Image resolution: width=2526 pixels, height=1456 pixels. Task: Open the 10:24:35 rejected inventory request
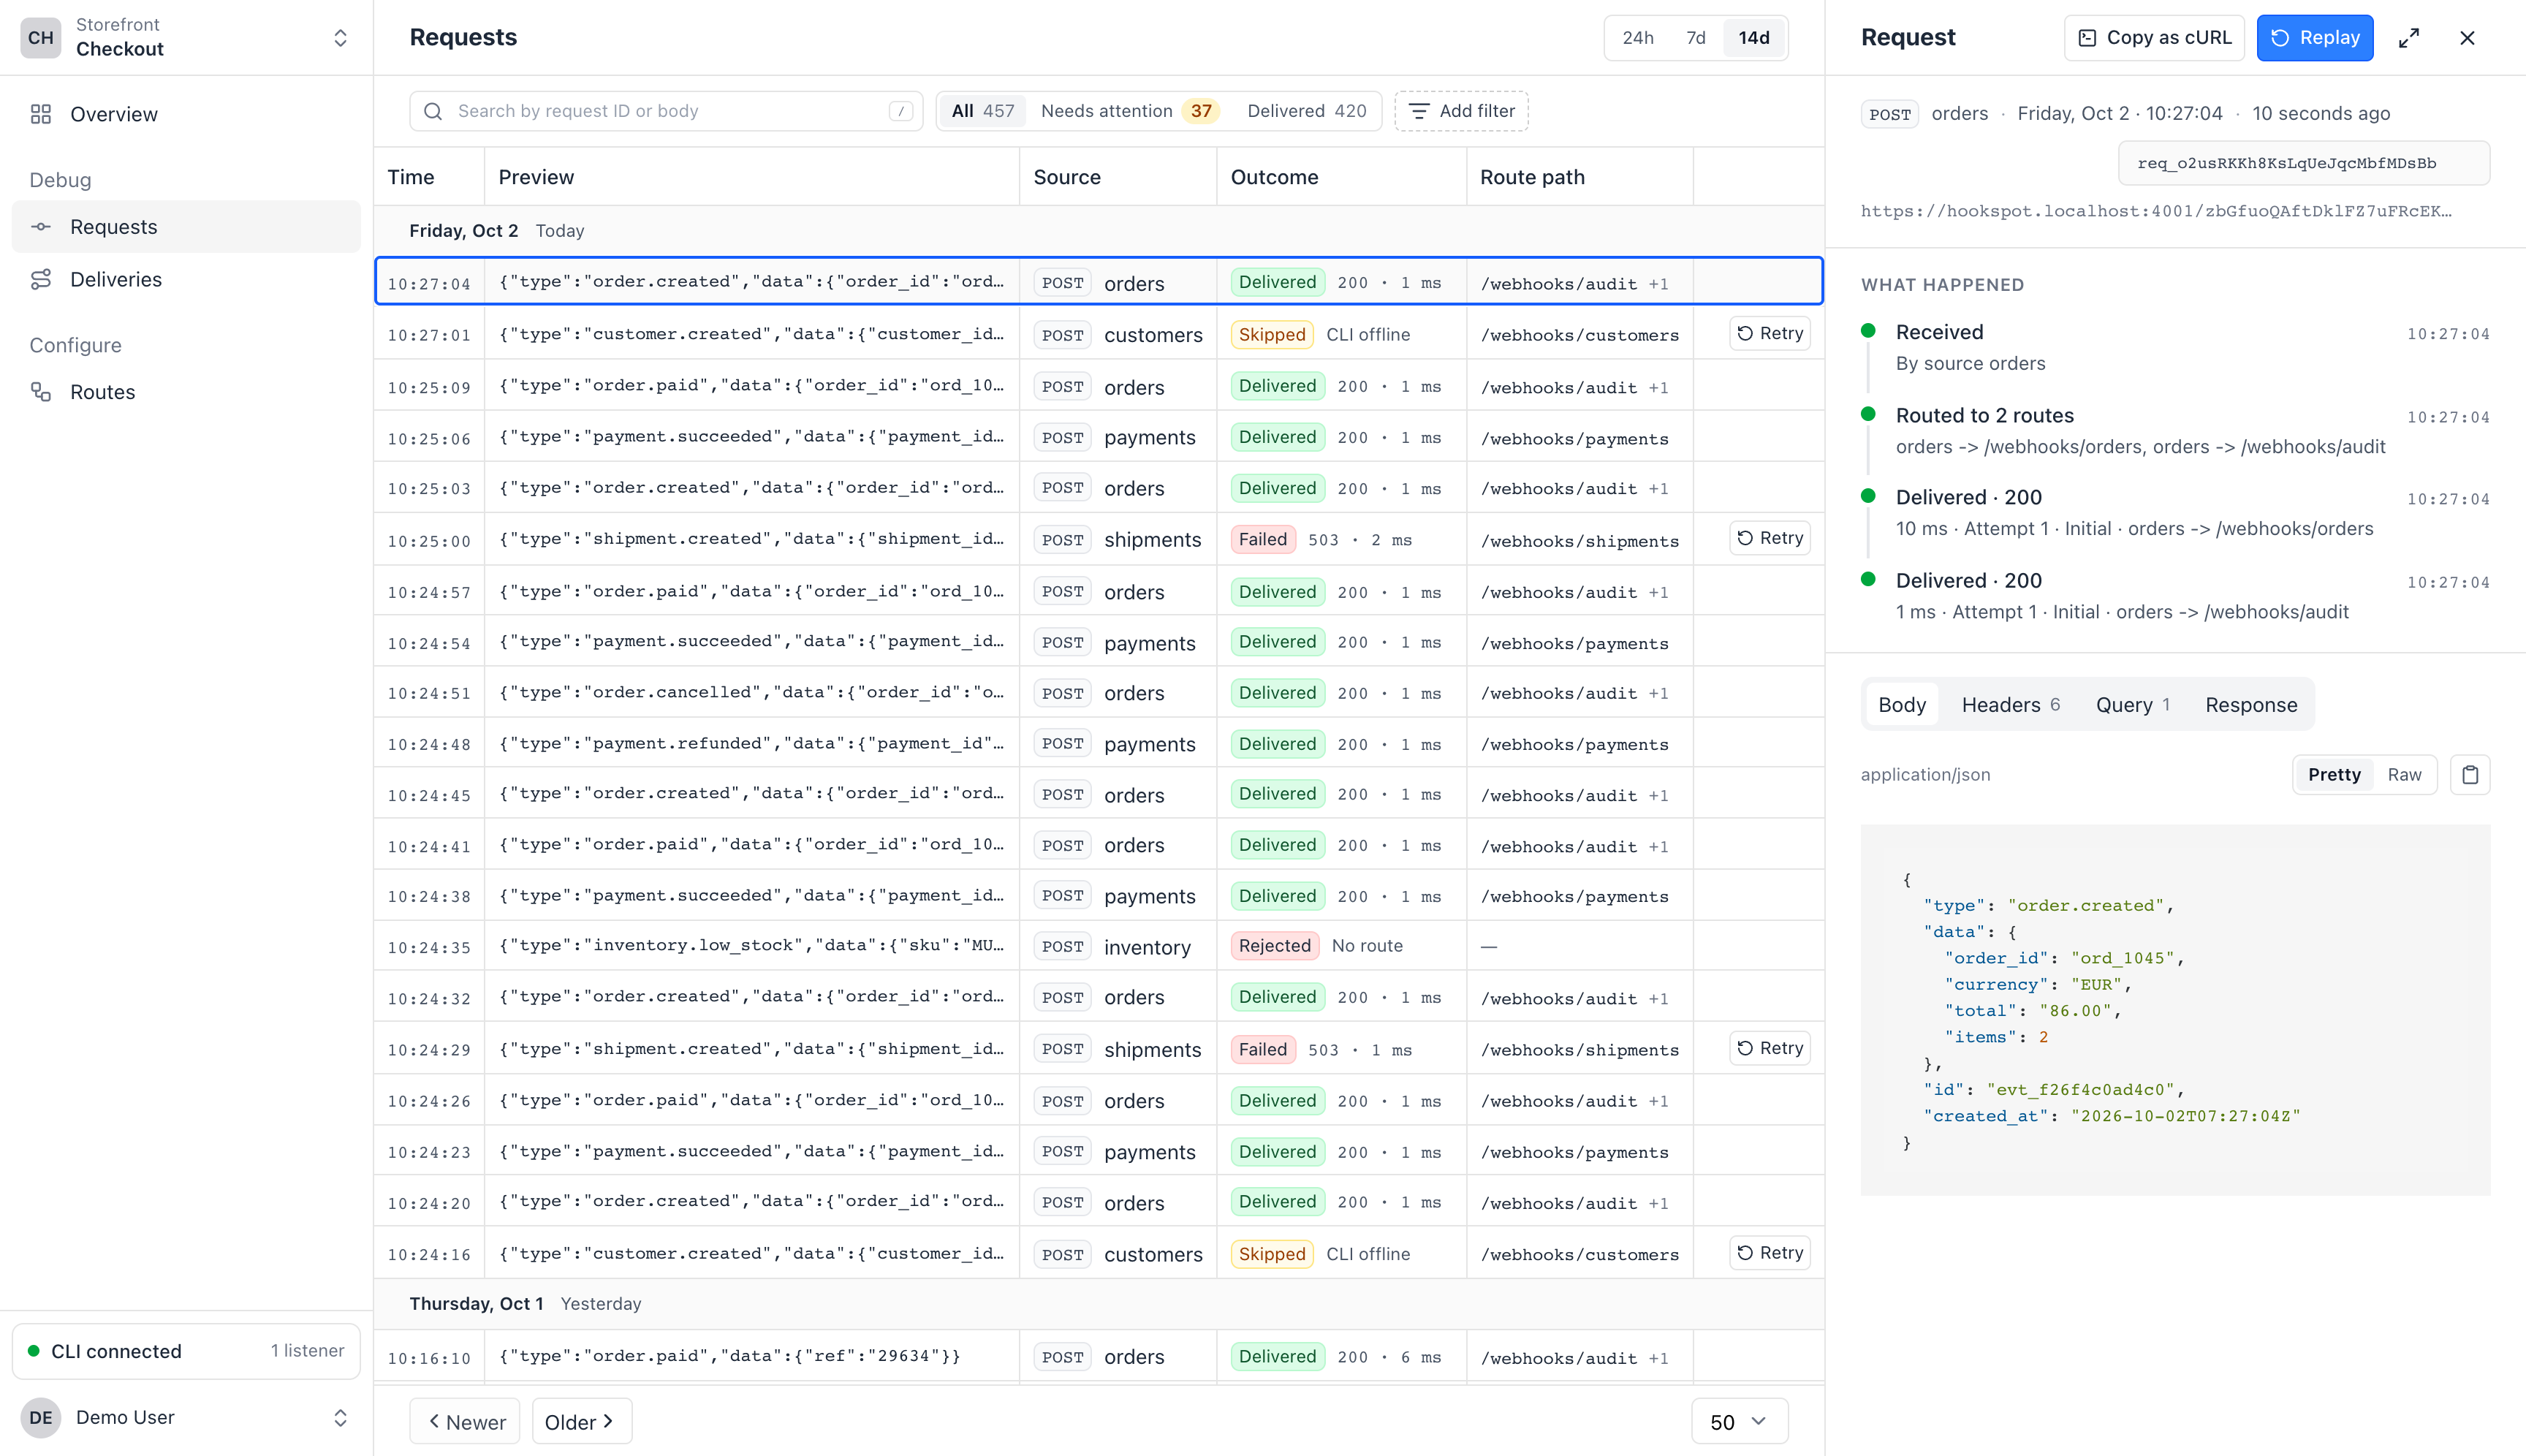click(1098, 946)
